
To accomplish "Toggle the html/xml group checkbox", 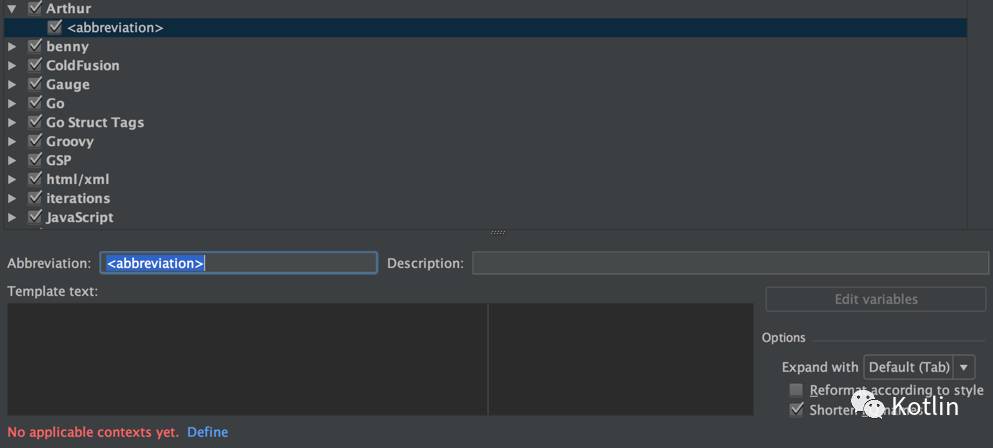I will 35,179.
